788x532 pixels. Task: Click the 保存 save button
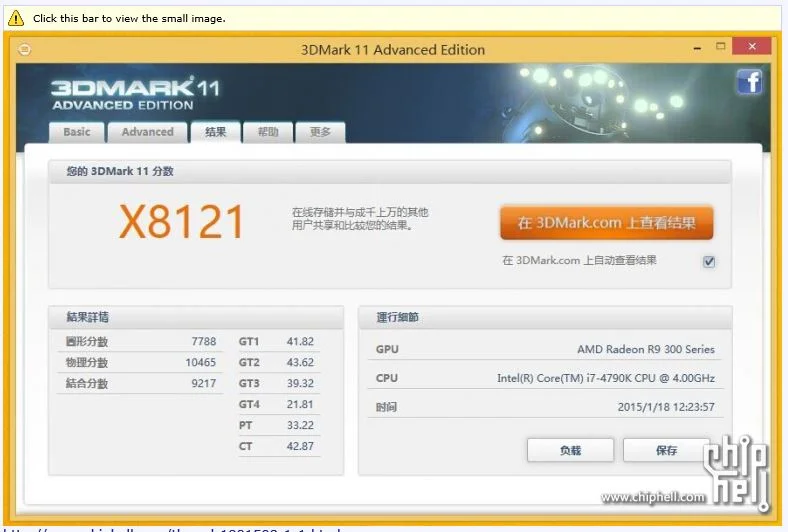tap(666, 450)
